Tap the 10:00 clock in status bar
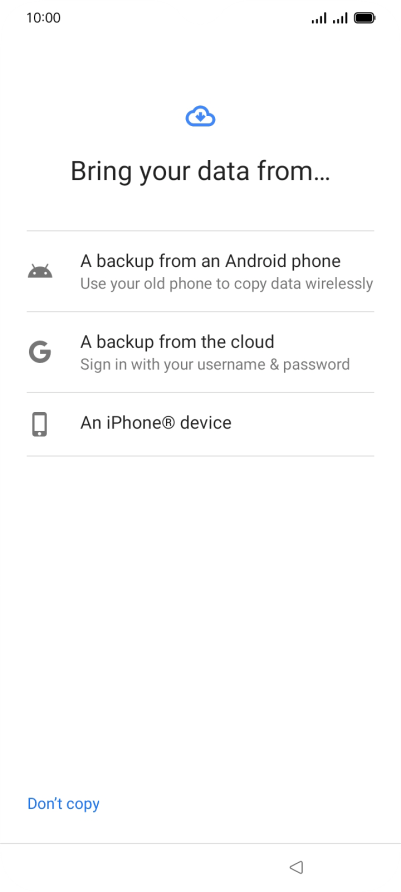Viewport: 401px width, 892px height. [x=43, y=18]
